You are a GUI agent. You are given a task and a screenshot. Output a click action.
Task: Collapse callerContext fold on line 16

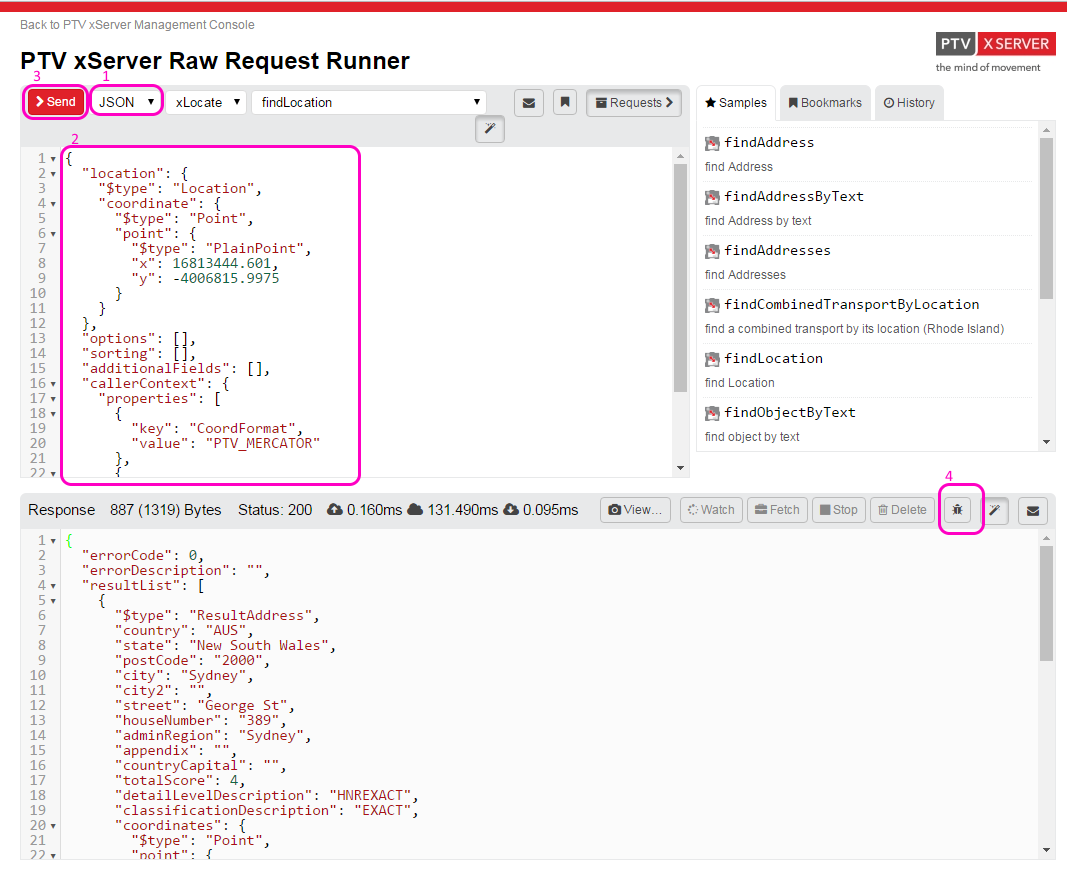53,384
